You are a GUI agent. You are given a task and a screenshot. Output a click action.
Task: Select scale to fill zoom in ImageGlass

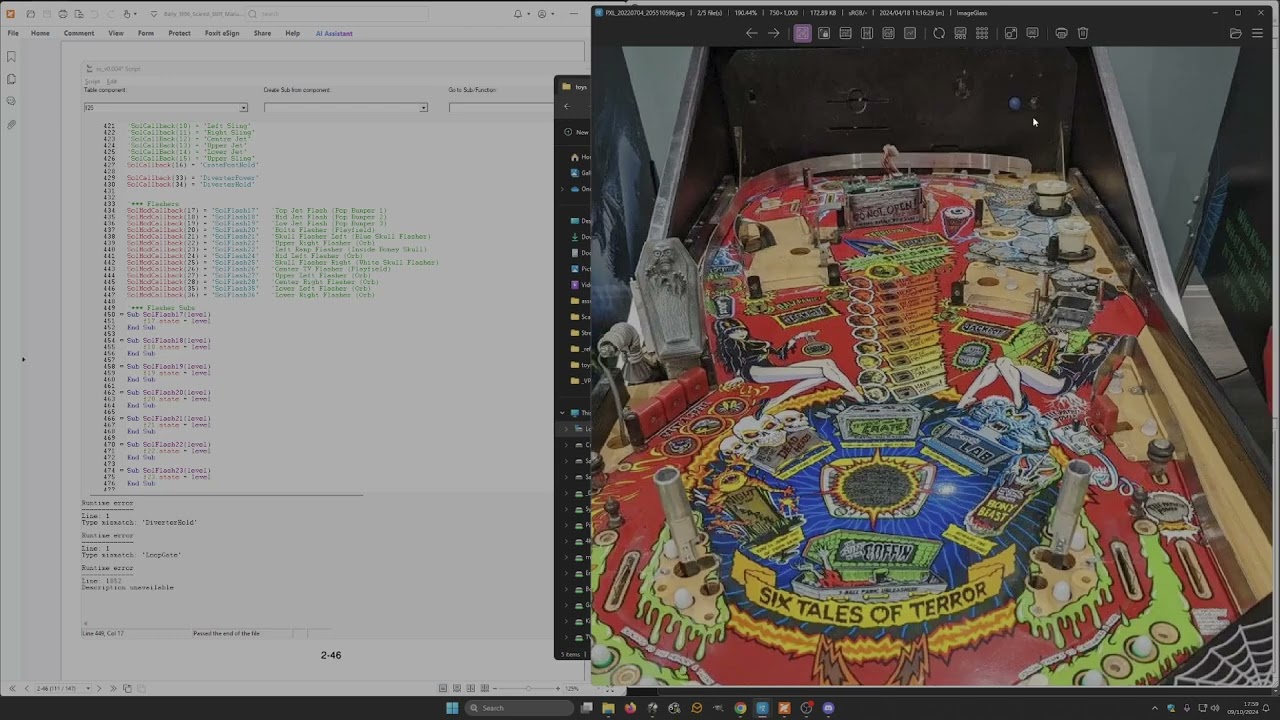910,33
